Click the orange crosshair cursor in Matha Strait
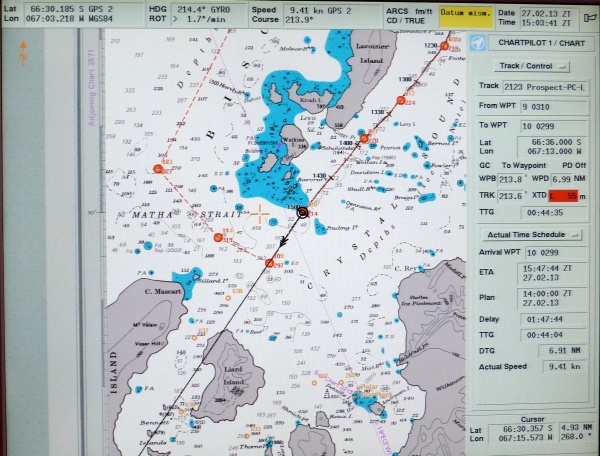600x456 pixels. [260, 214]
